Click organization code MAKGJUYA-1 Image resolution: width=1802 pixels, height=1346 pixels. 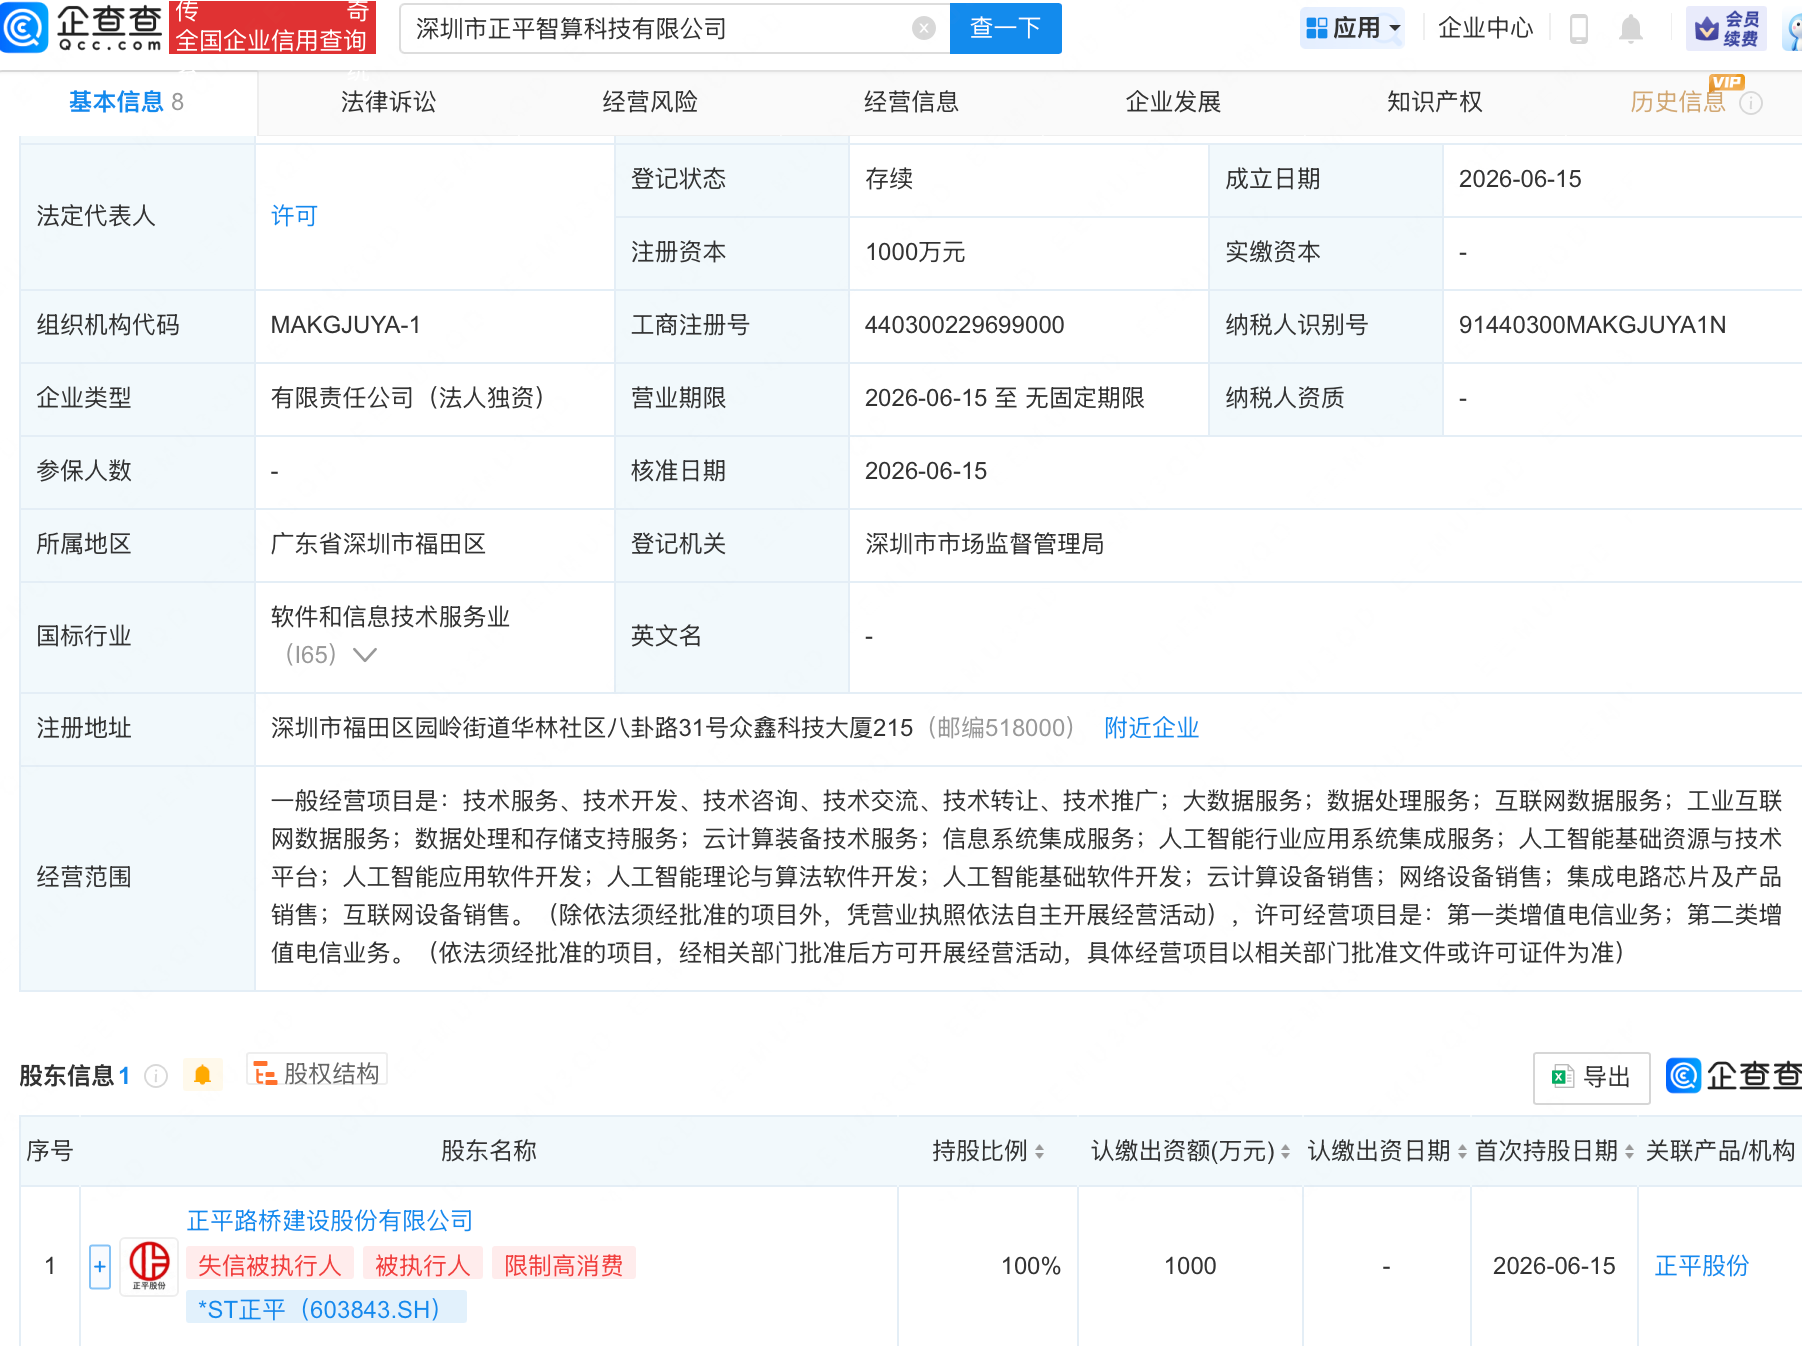(x=345, y=325)
